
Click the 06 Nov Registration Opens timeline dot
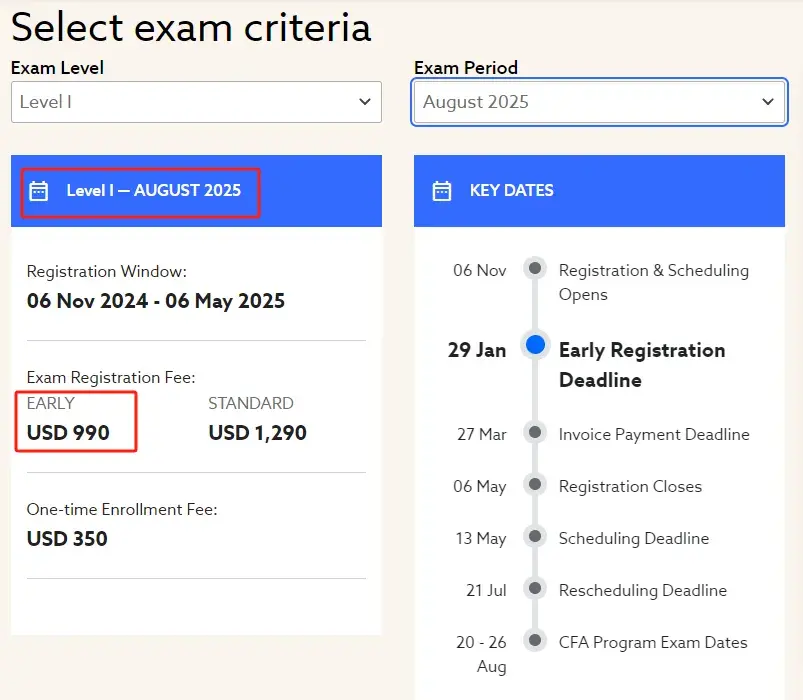[536, 269]
